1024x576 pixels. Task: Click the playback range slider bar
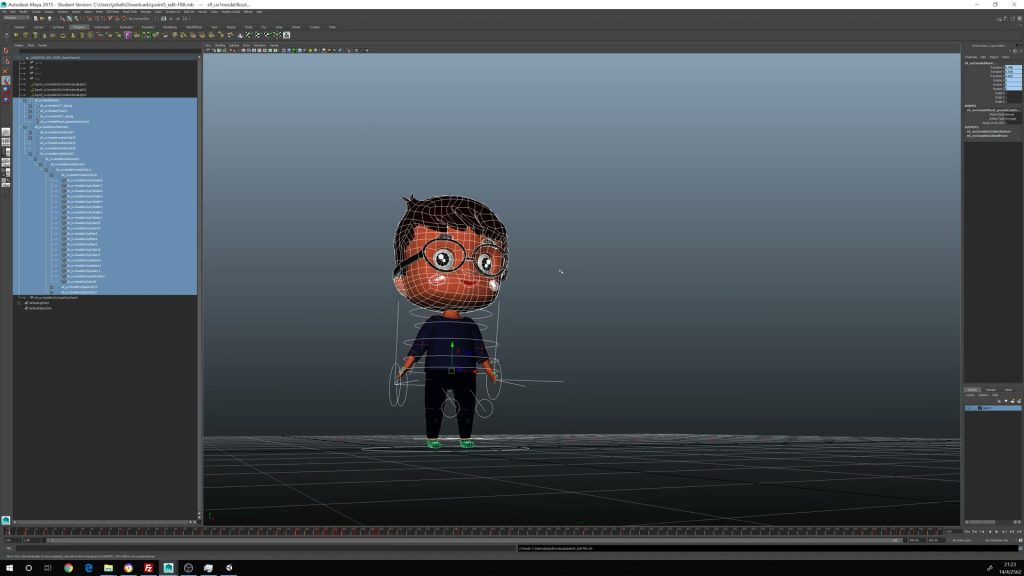pyautogui.click(x=473, y=540)
